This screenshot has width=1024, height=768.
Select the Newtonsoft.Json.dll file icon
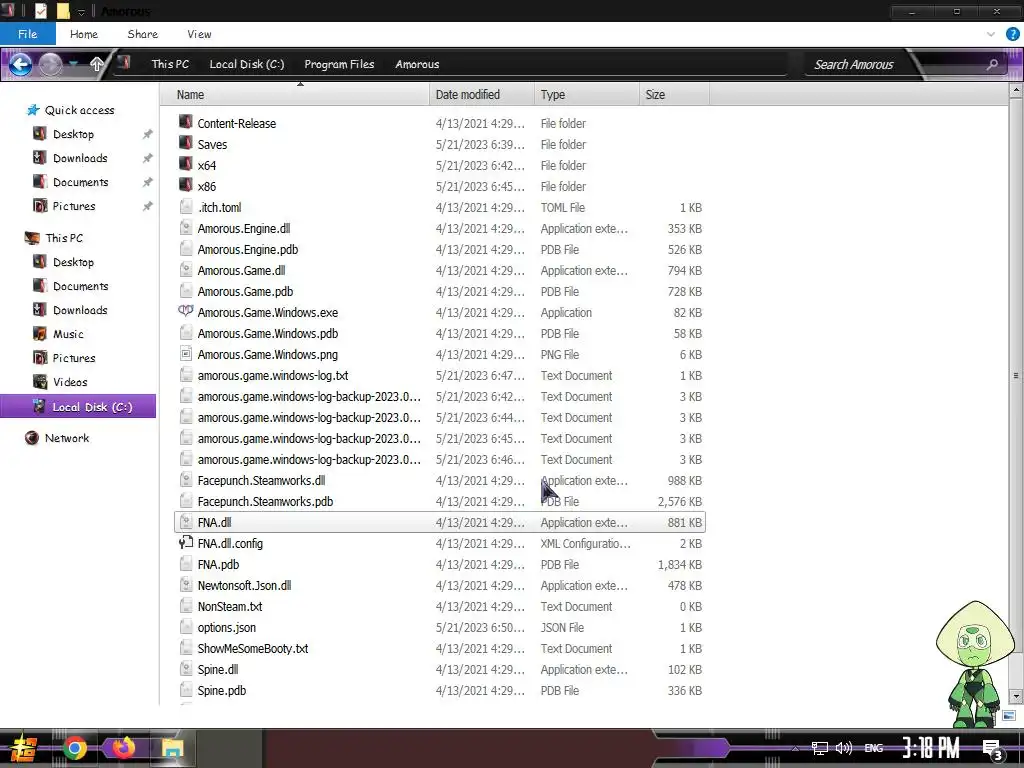tap(185, 584)
